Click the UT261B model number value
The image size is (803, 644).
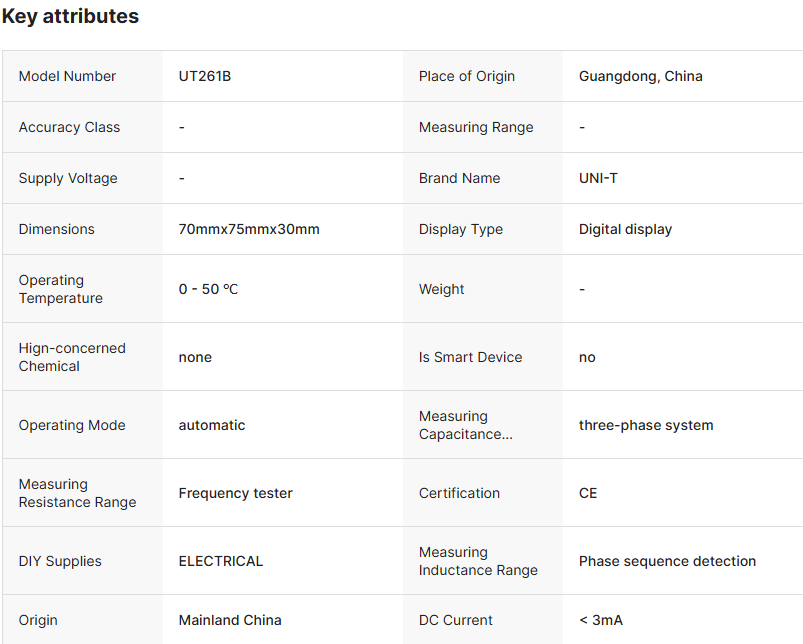[x=205, y=76]
